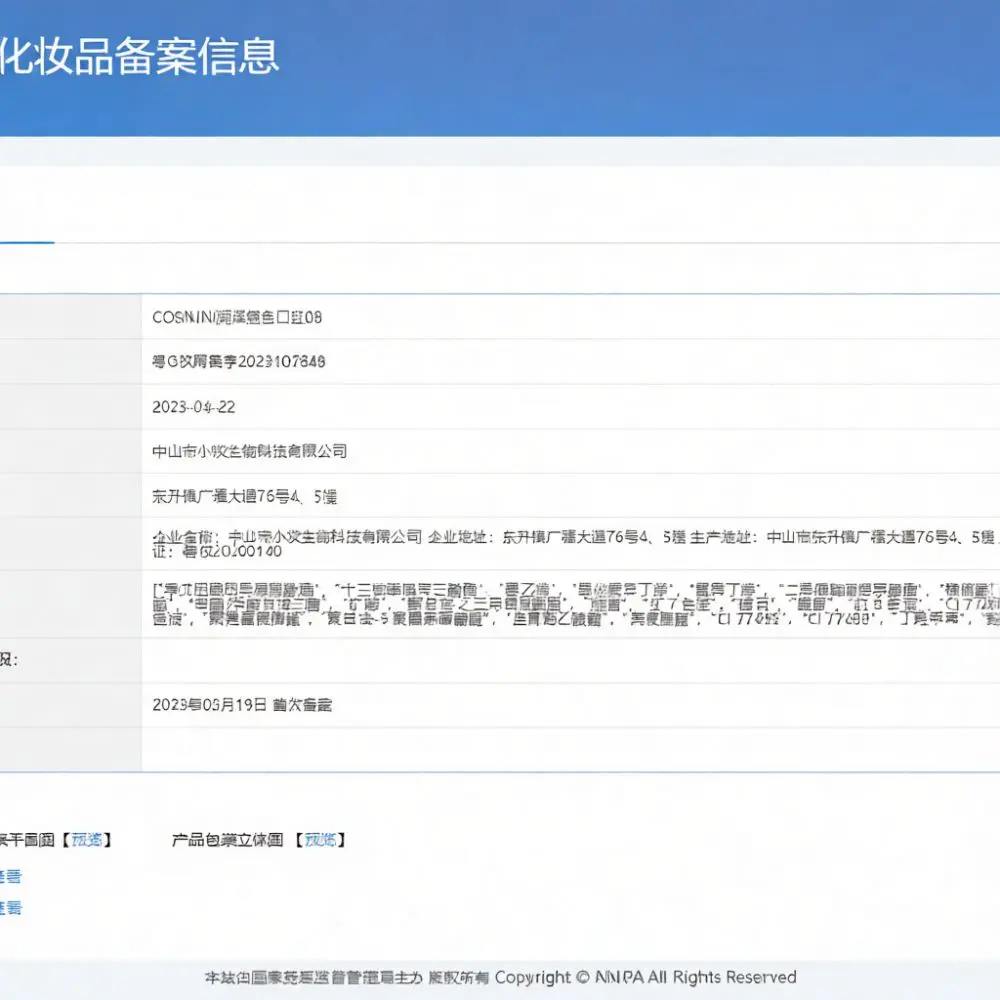
Task: Click the row label ending with 况:
Action: click(x=9, y=660)
